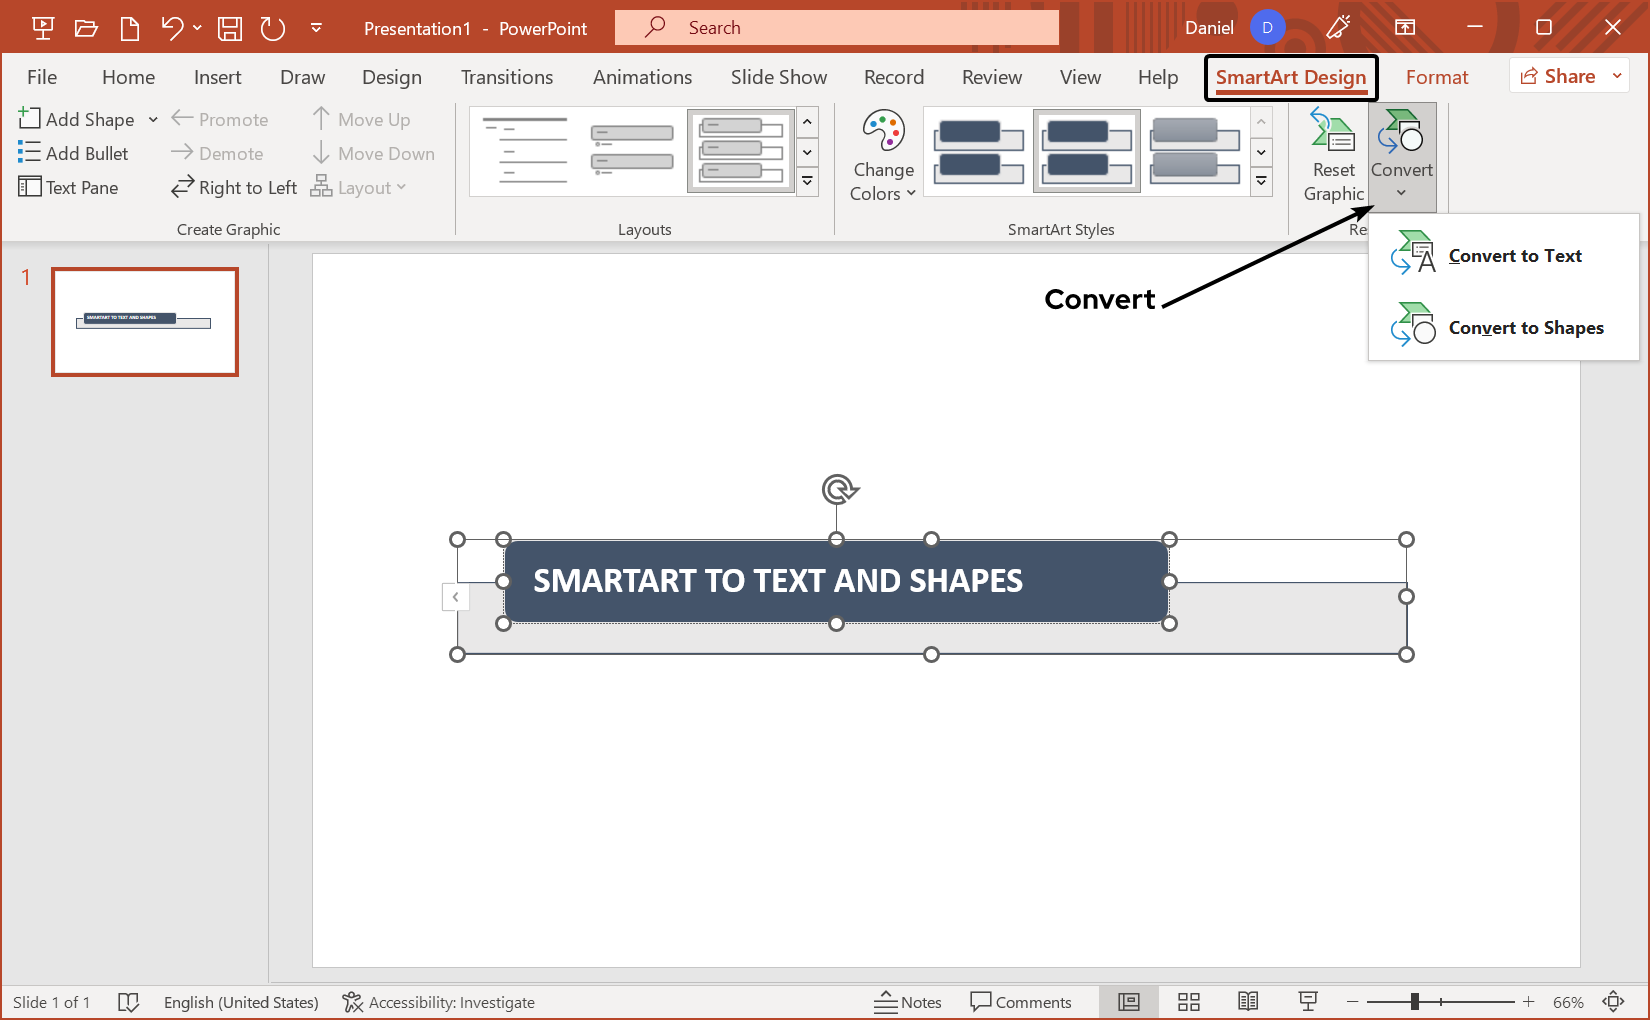
Task: Open the Animations ribbon tab
Action: (642, 76)
